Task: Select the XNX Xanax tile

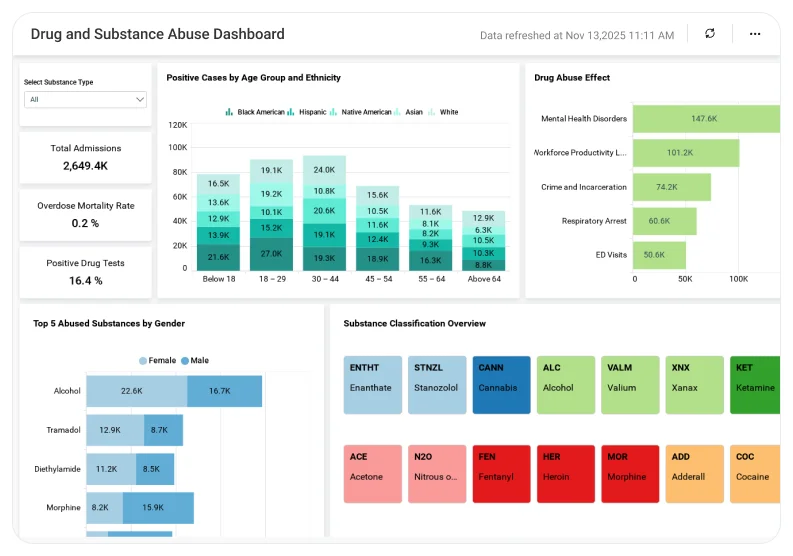Action: point(694,385)
